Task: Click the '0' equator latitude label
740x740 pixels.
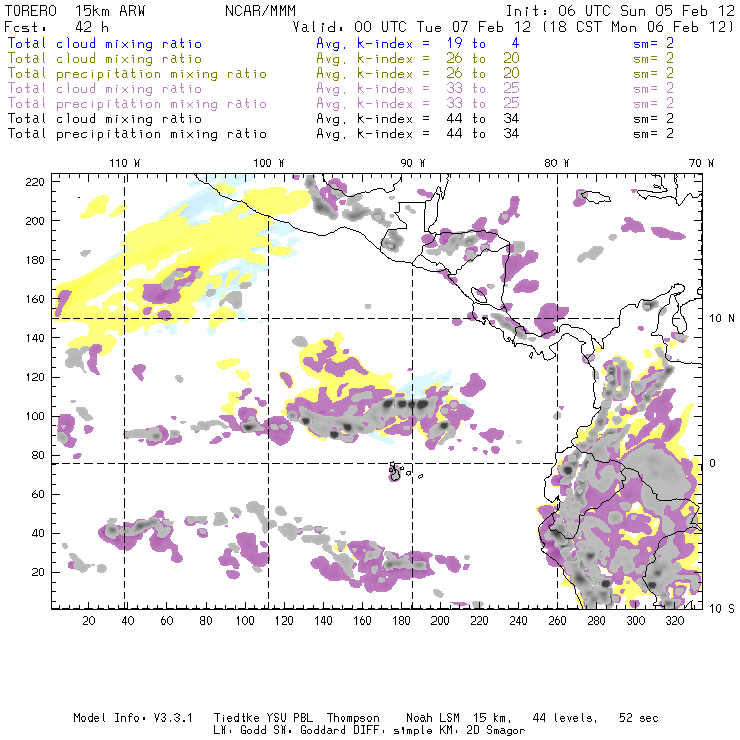Action: 713,463
